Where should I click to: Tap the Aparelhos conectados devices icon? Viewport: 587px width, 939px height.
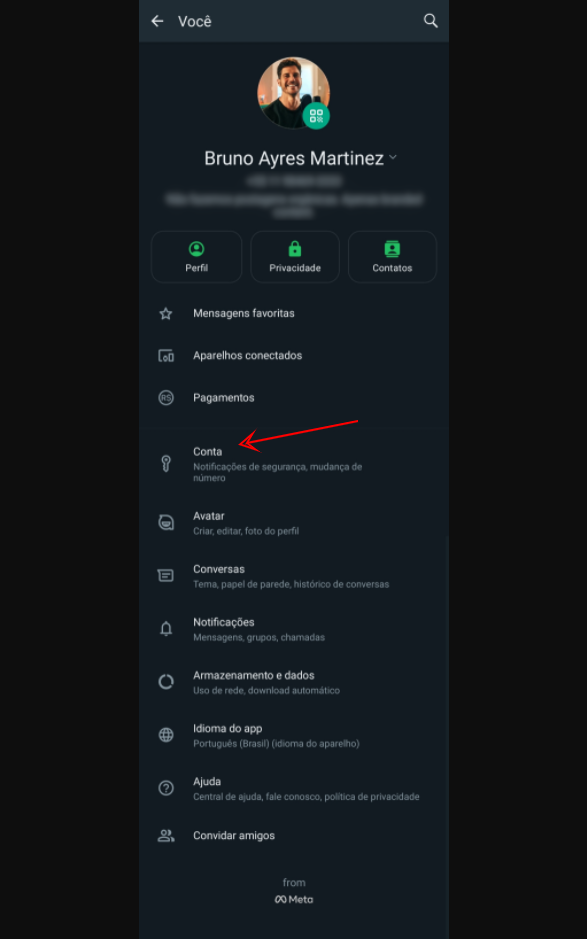166,355
